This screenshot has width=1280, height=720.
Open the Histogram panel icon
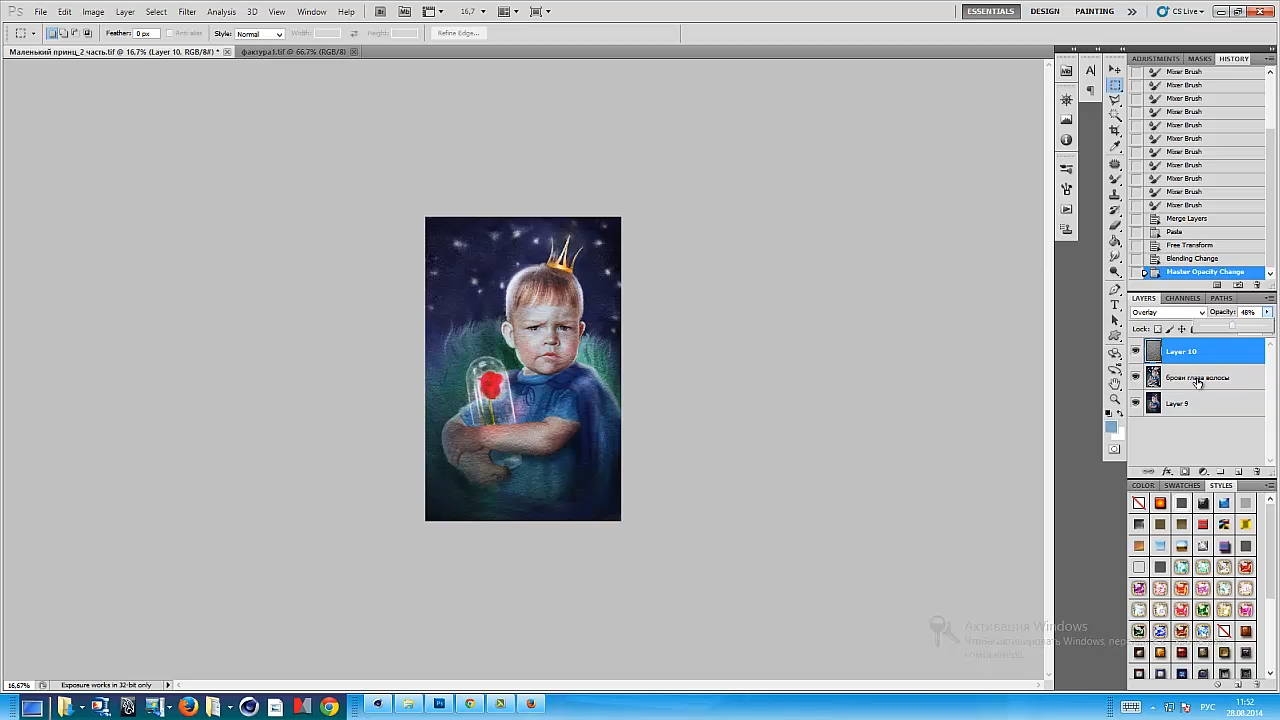point(1066,120)
